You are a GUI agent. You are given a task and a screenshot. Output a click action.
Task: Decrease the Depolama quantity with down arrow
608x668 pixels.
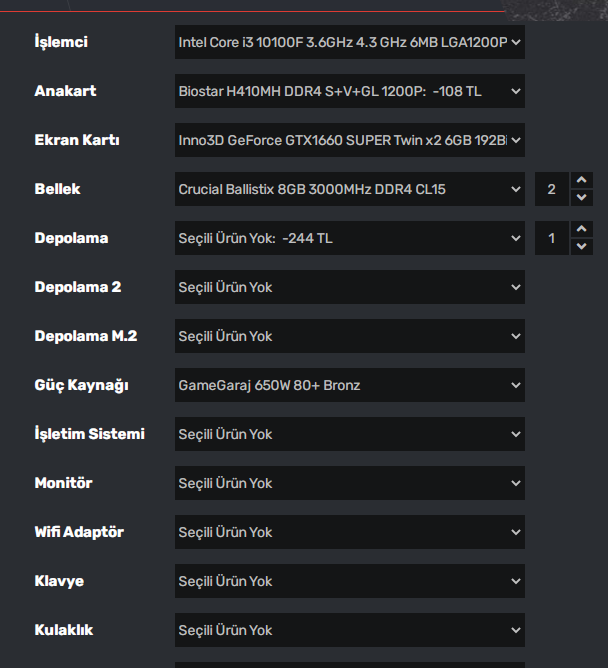point(583,247)
